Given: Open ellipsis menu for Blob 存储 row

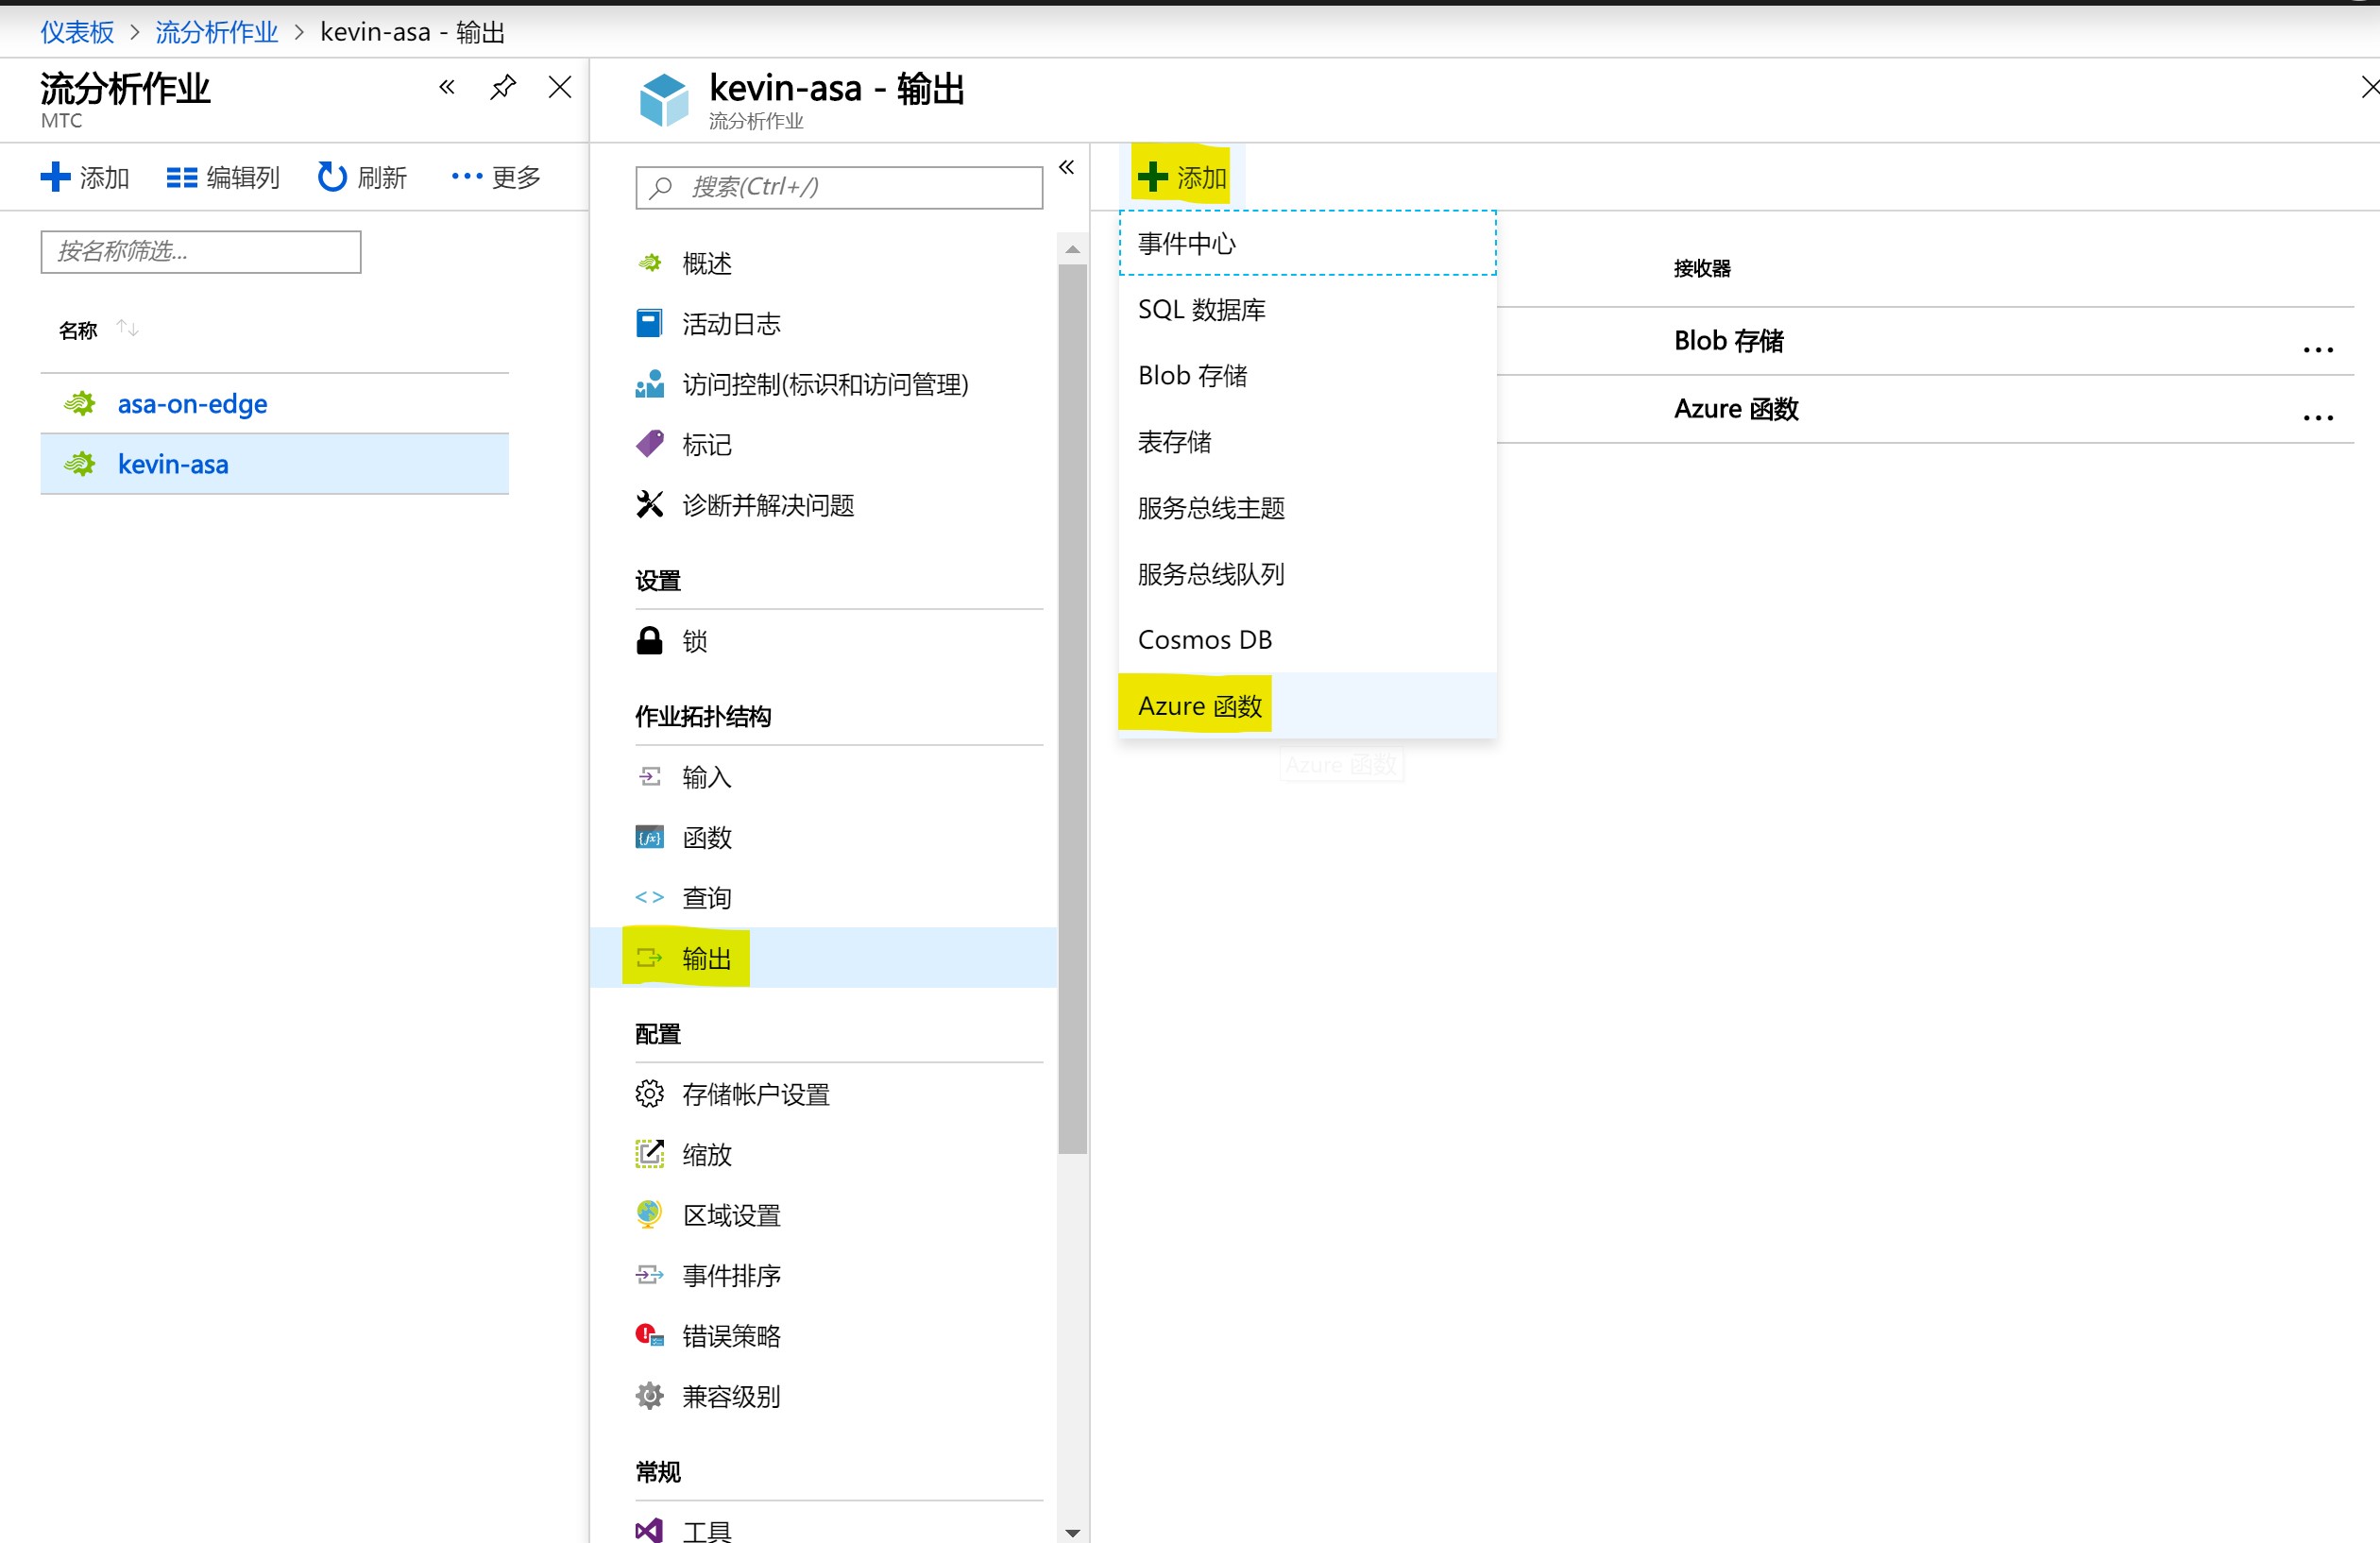Looking at the screenshot, I should (x=2318, y=350).
